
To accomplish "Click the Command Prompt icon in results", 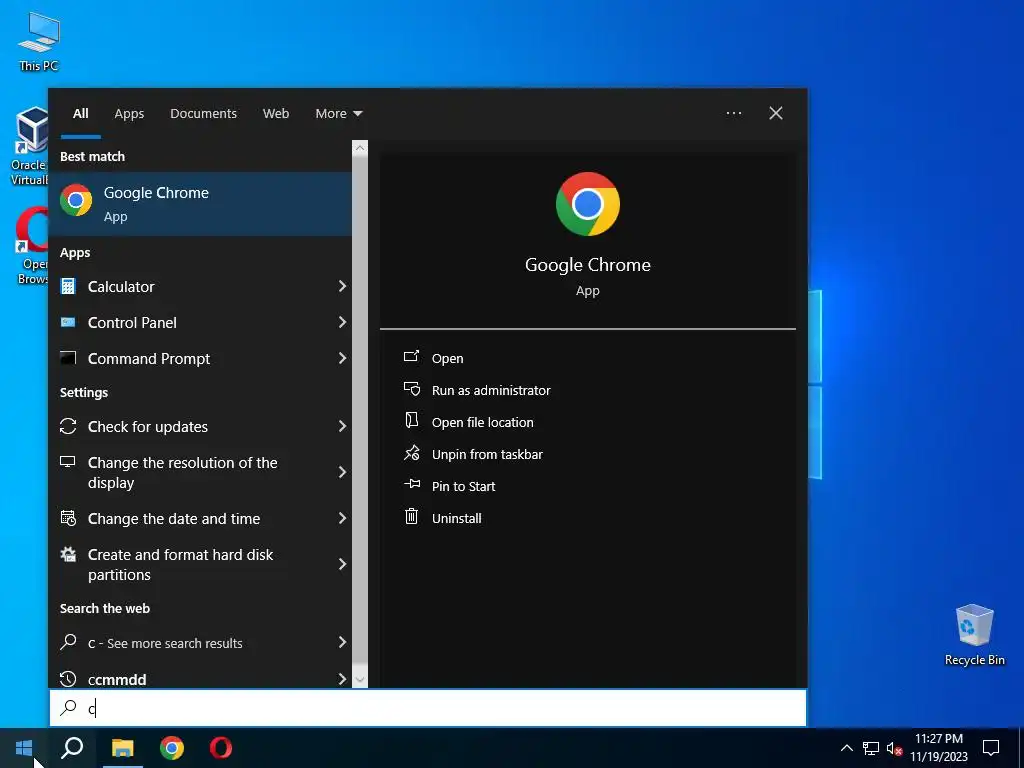I will pyautogui.click(x=68, y=358).
